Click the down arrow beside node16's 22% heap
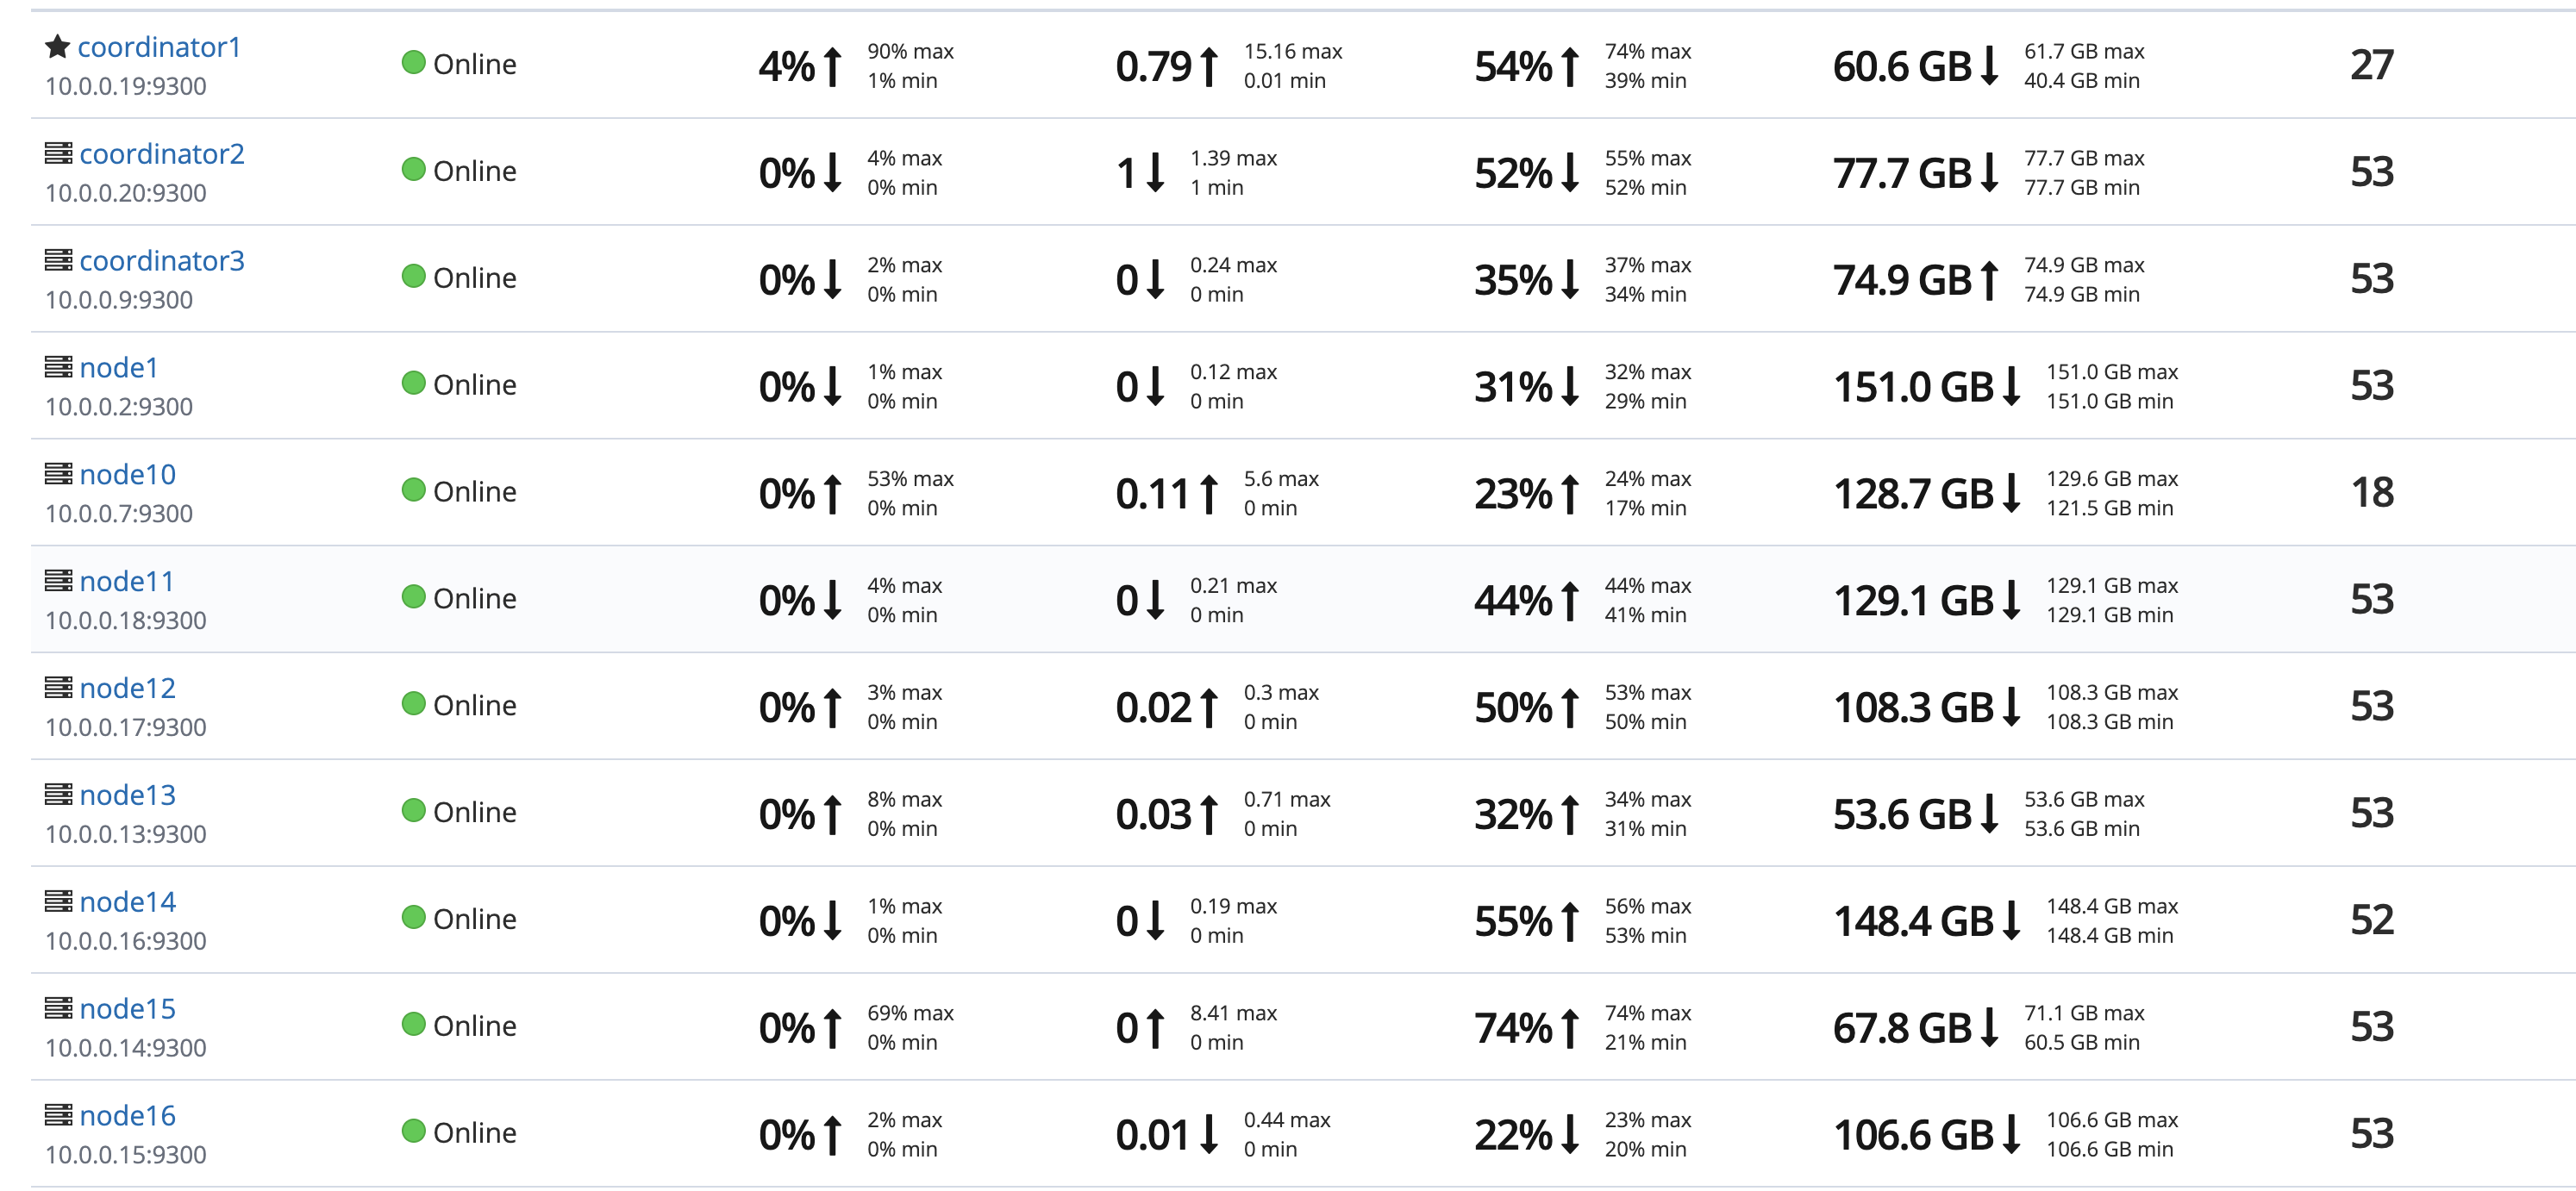The width and height of the screenshot is (2576, 1191). click(1570, 1134)
